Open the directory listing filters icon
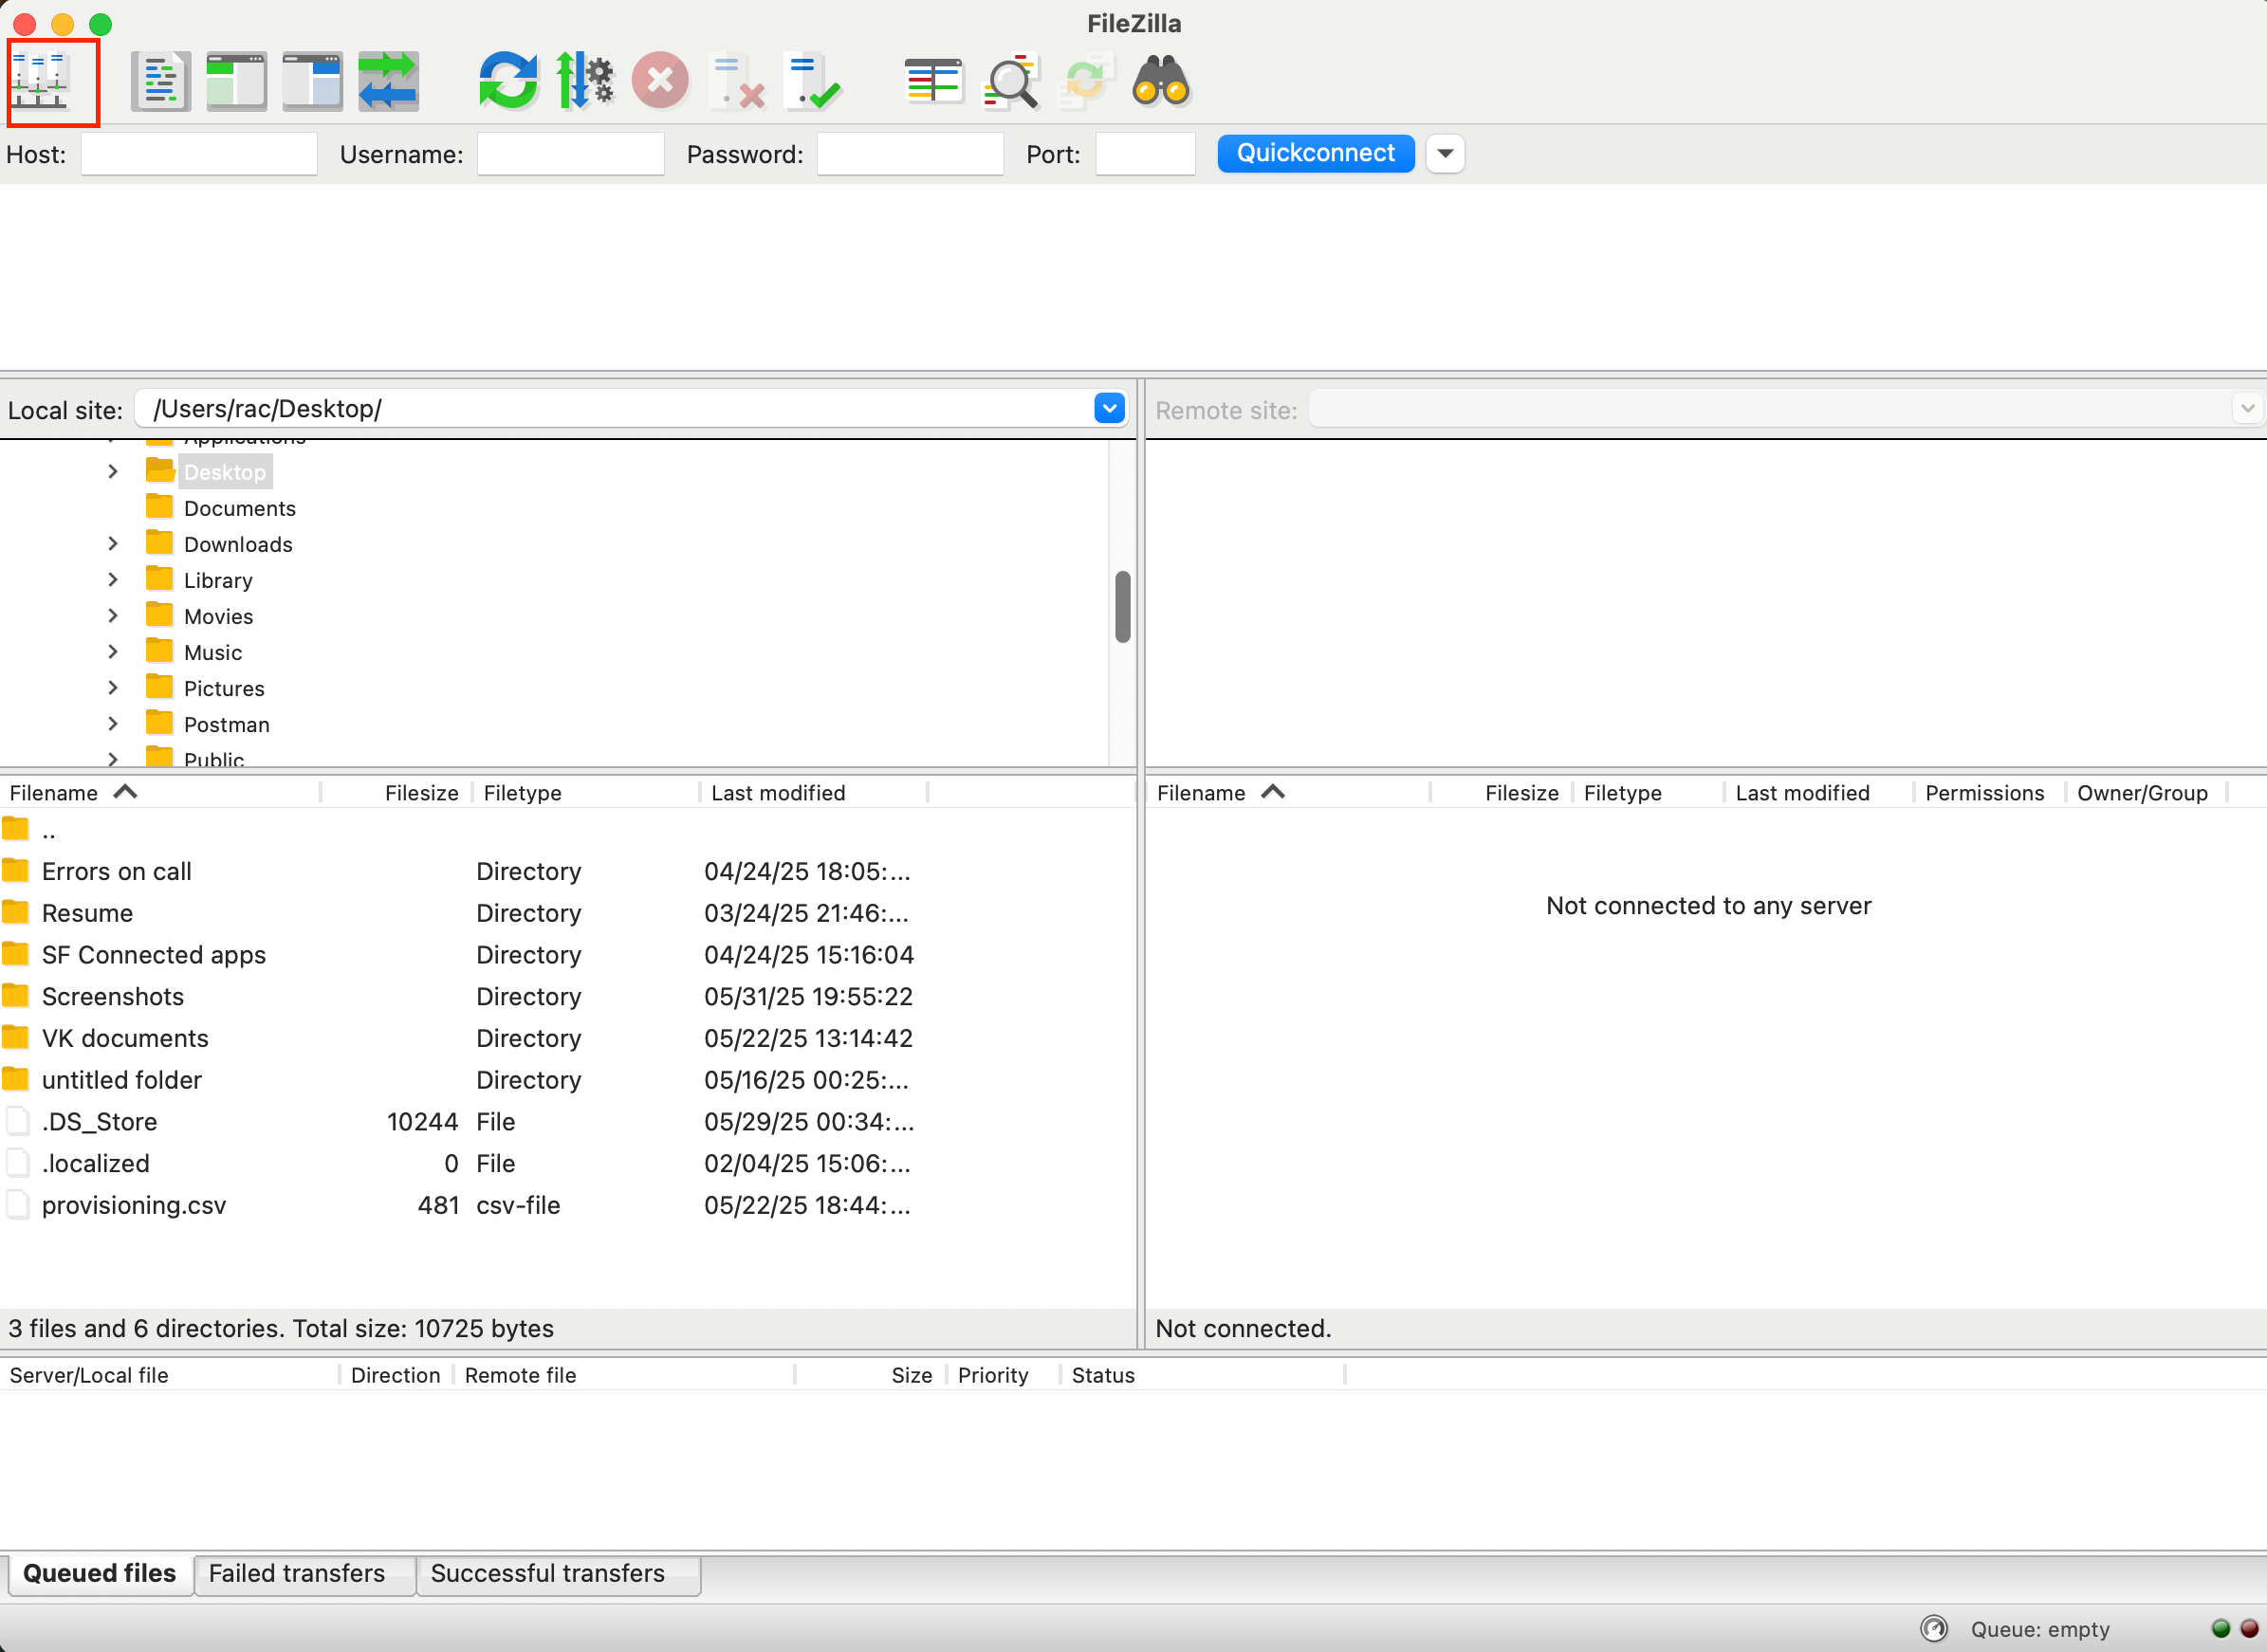The width and height of the screenshot is (2267, 1652). 932,81
